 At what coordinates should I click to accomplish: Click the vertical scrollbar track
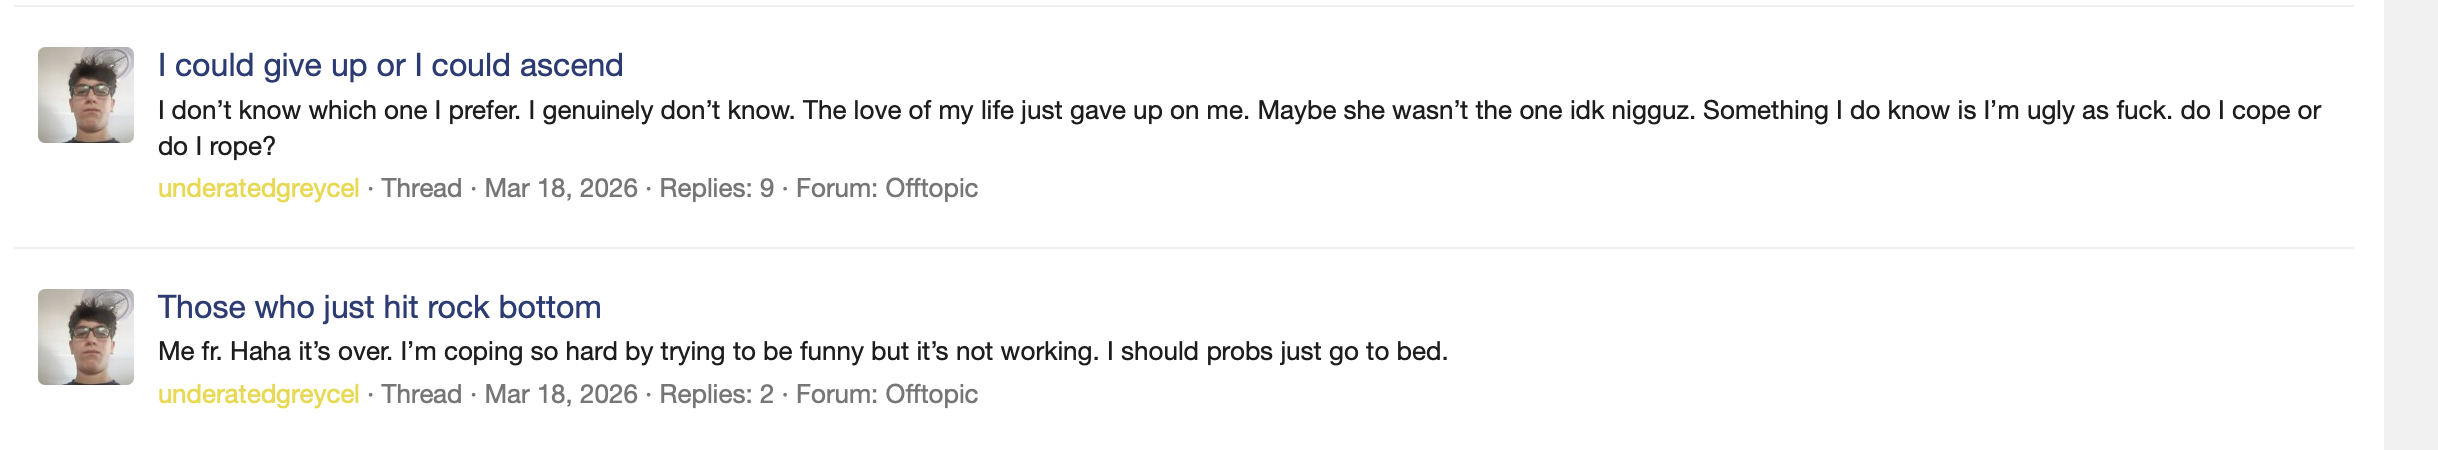pyautogui.click(x=2410, y=225)
